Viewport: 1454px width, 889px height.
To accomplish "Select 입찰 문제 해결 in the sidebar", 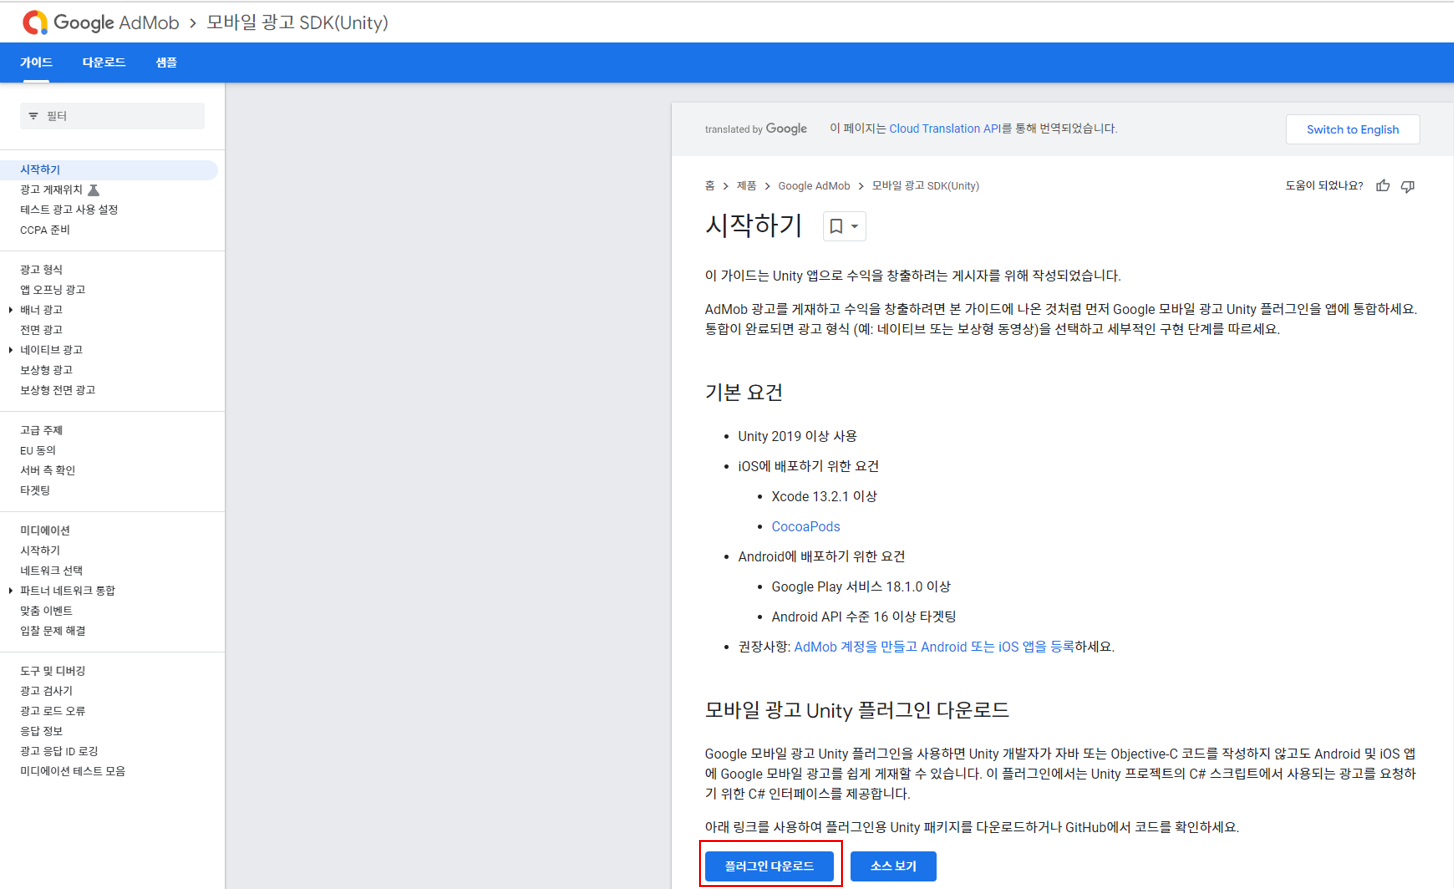I will coord(53,631).
